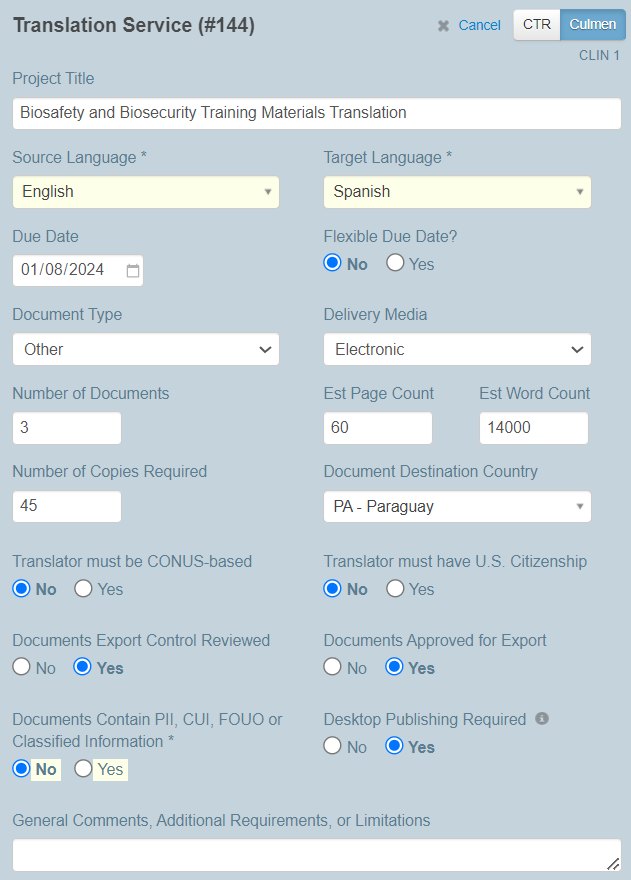Open the Target Language dropdown
This screenshot has height=880, width=631.
click(457, 192)
